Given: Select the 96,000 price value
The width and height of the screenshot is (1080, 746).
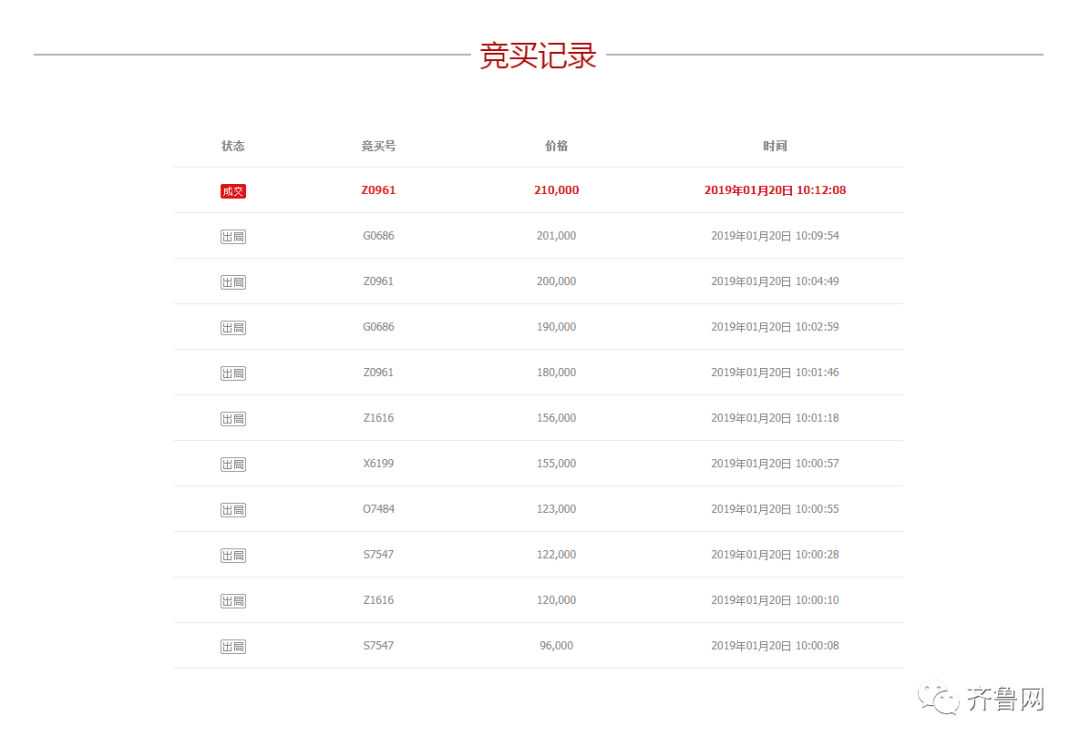Looking at the screenshot, I should (556, 645).
